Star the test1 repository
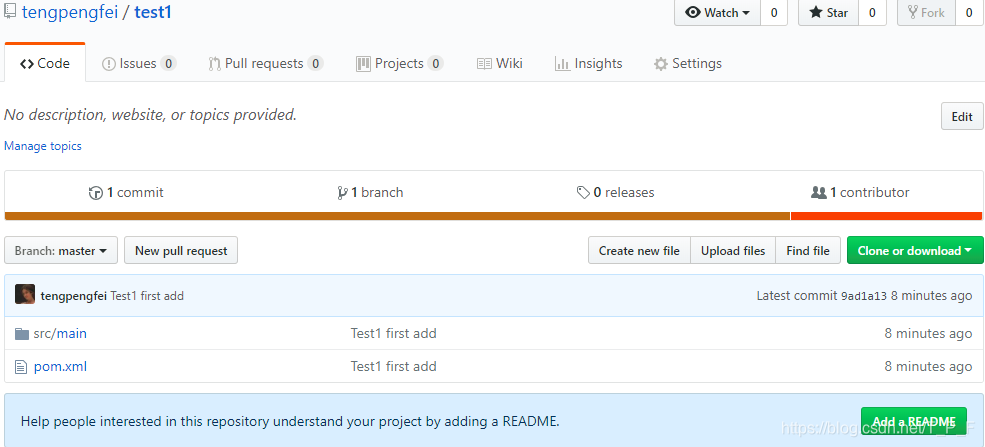Viewport: 985px width, 447px height. click(x=829, y=13)
